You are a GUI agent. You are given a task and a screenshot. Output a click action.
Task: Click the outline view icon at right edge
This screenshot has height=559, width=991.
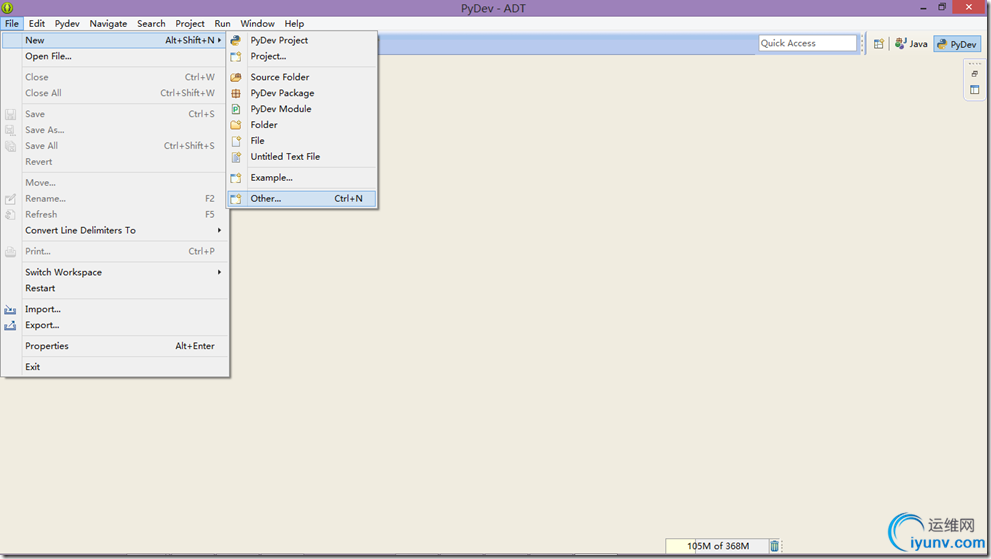pyautogui.click(x=975, y=90)
